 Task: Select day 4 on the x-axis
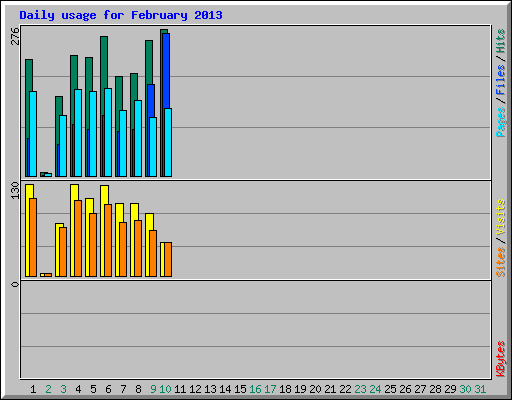pos(78,389)
